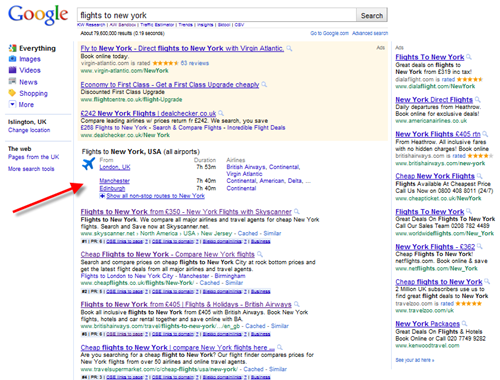
Task: Open Insights toolbar link
Action: (x=205, y=25)
